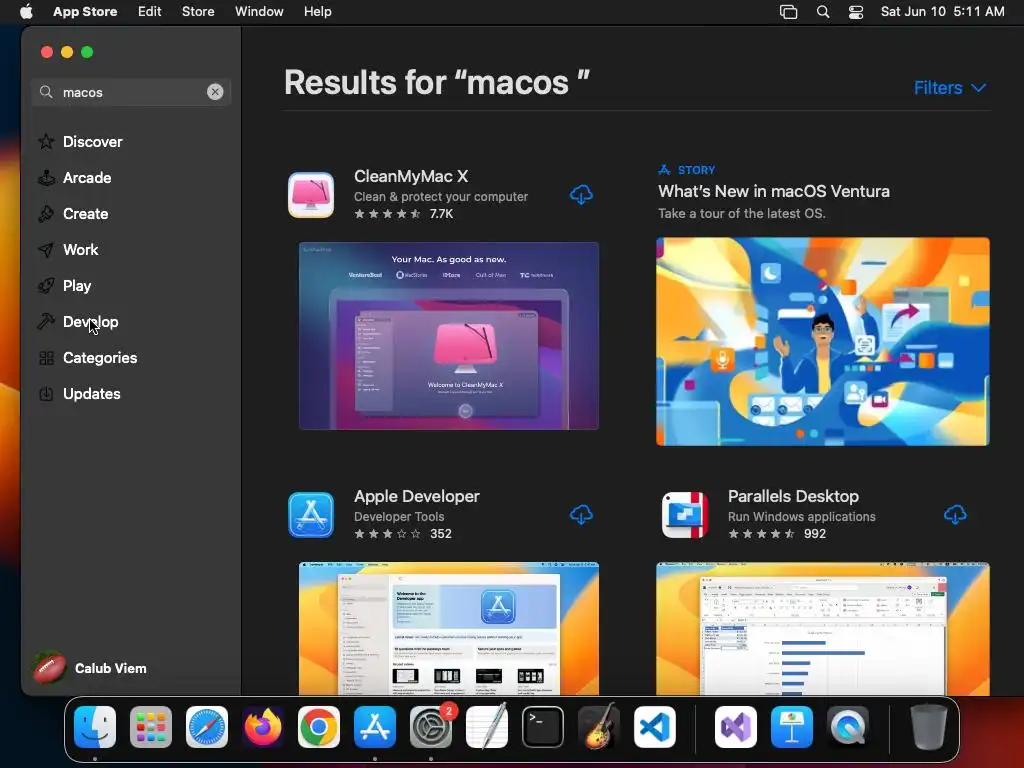Open Parallels Desktop title link

[x=793, y=496]
